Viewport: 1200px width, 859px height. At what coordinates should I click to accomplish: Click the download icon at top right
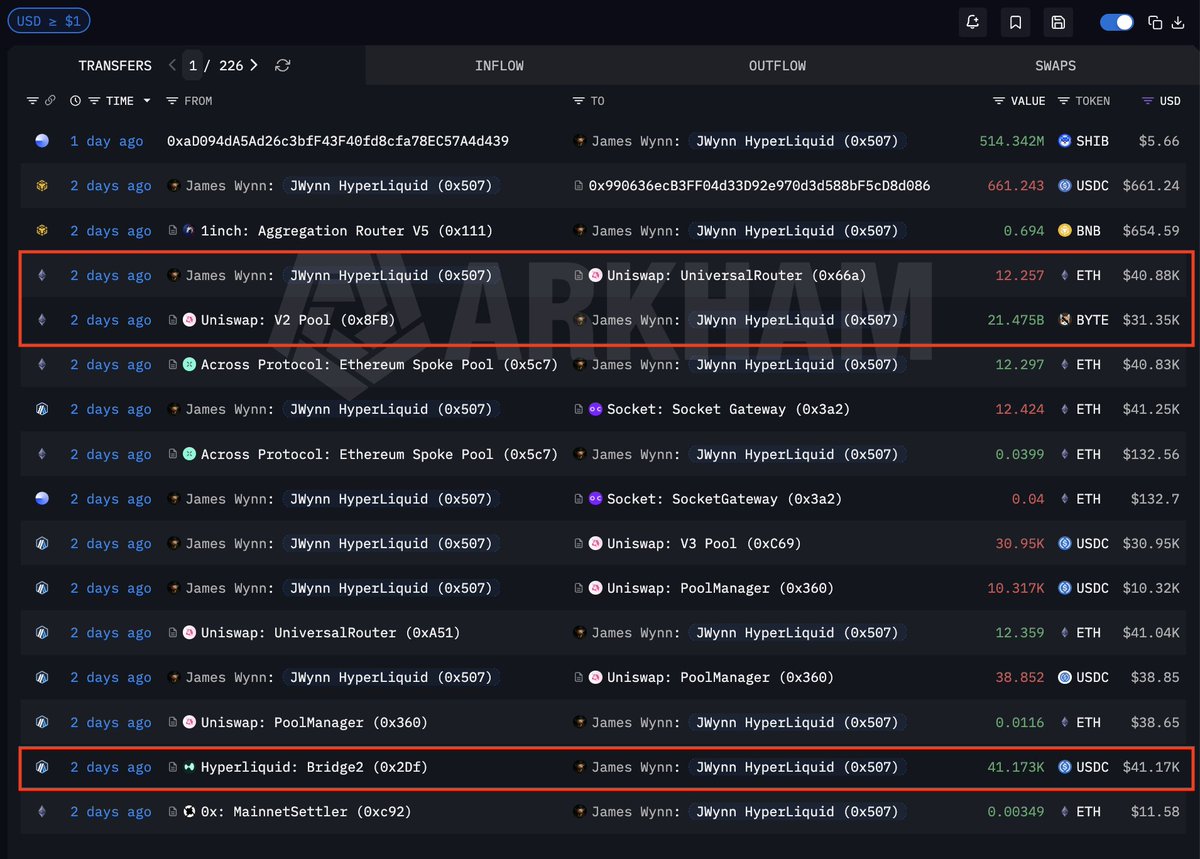pos(1177,22)
